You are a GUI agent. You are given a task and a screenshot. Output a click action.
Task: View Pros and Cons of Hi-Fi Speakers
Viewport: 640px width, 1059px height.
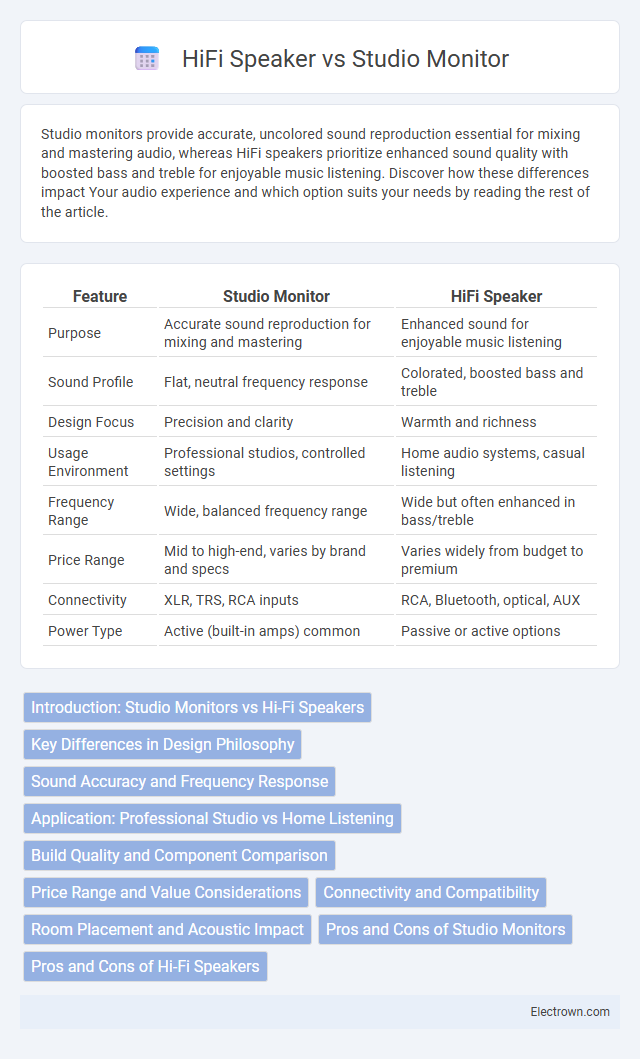tap(145, 966)
